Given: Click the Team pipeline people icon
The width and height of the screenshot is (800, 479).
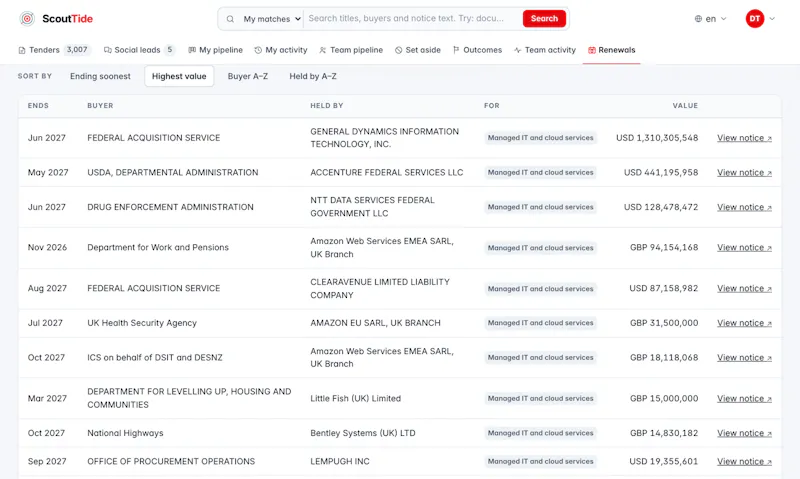Looking at the screenshot, I should [x=322, y=50].
